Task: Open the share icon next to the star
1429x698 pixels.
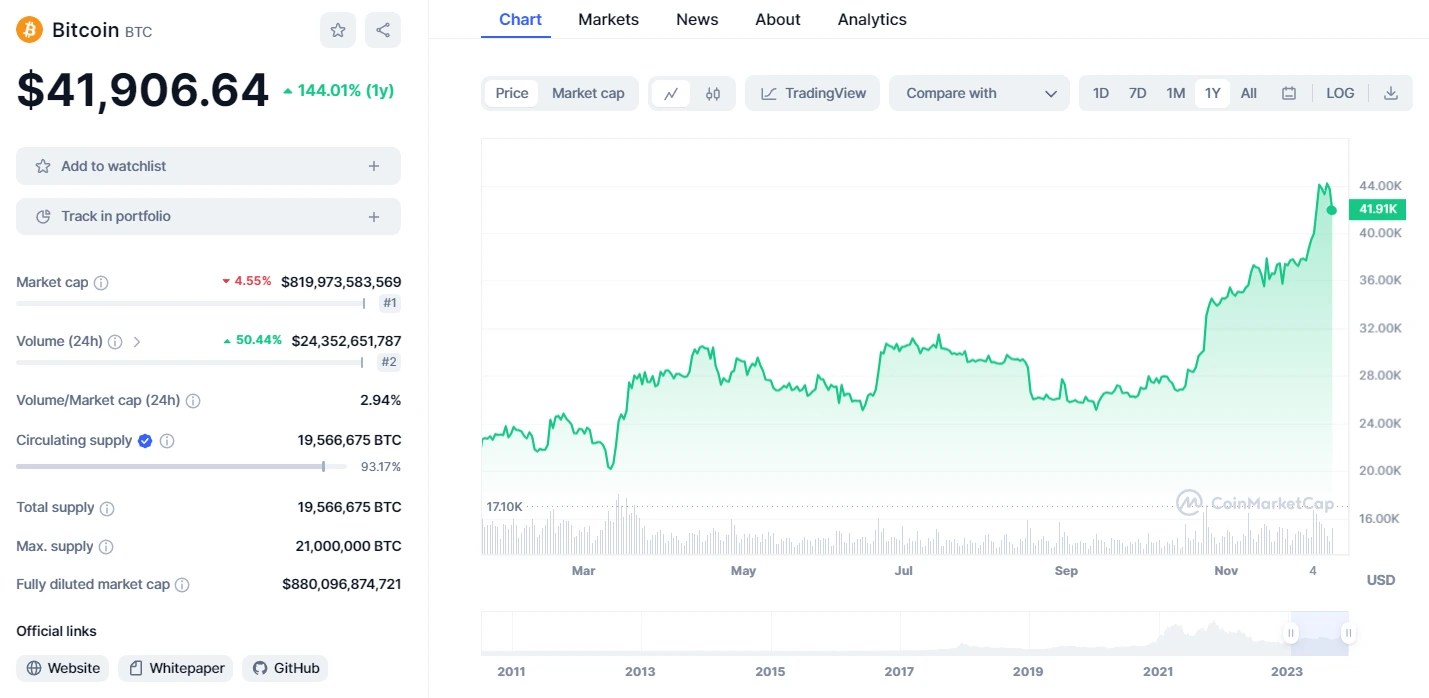Action: (x=382, y=30)
